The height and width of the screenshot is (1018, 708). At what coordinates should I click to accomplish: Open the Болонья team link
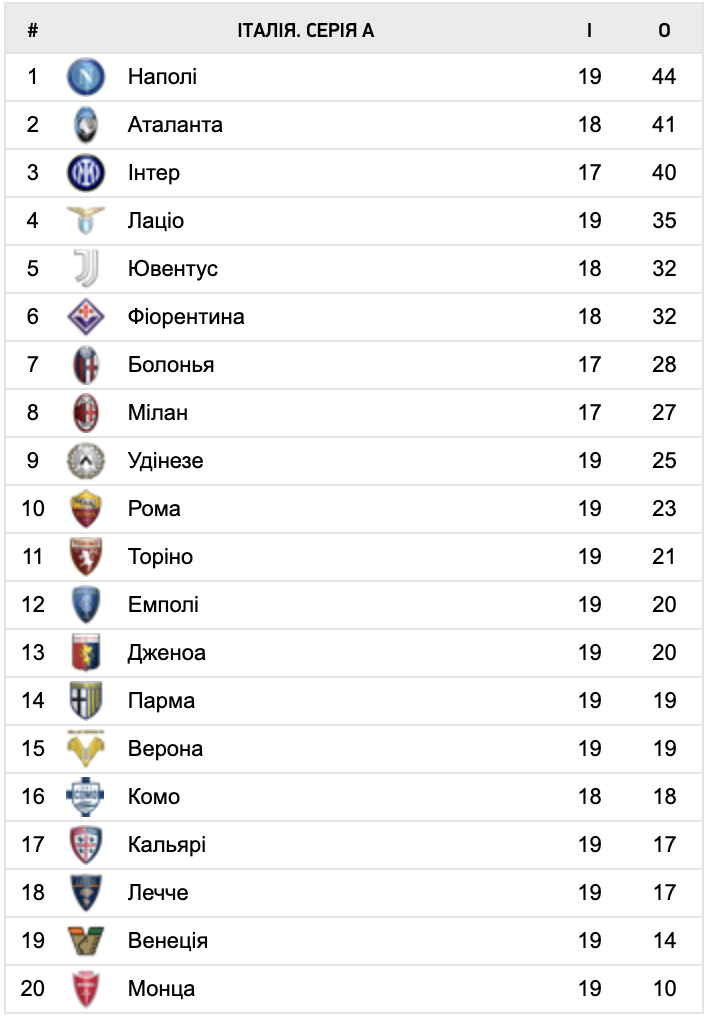[171, 365]
